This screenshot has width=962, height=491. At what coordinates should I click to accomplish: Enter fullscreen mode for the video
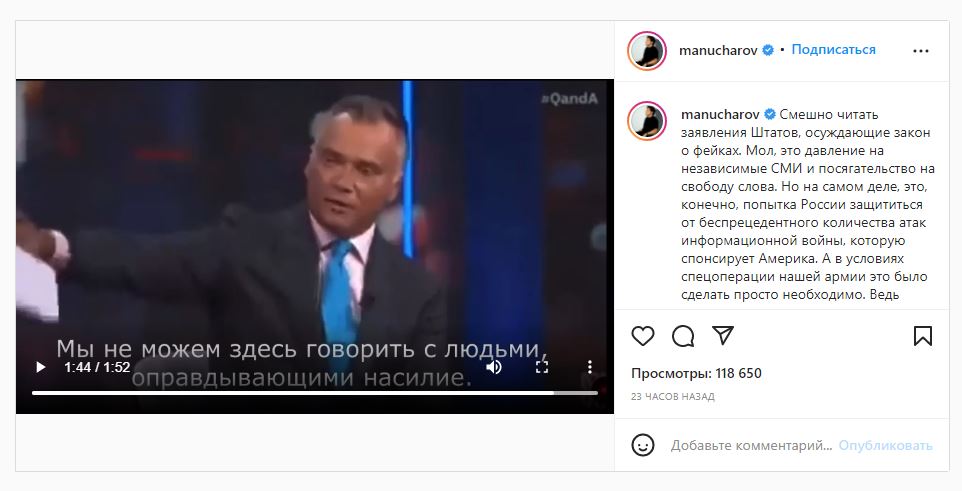542,367
